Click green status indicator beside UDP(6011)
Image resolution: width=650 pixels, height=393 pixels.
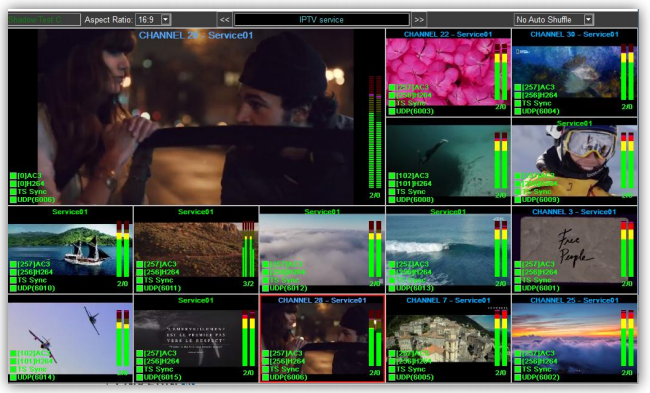click(x=140, y=288)
